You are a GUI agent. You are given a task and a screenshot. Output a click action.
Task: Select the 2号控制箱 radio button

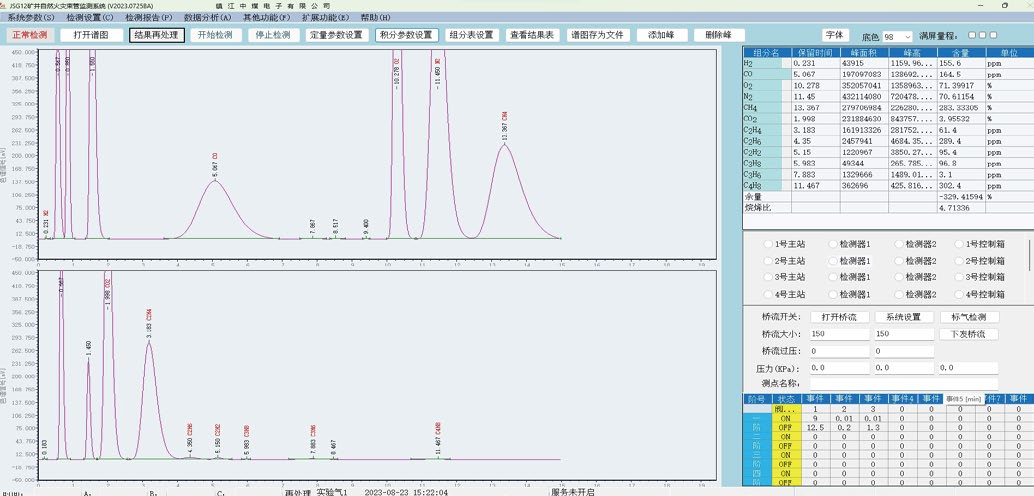(958, 261)
